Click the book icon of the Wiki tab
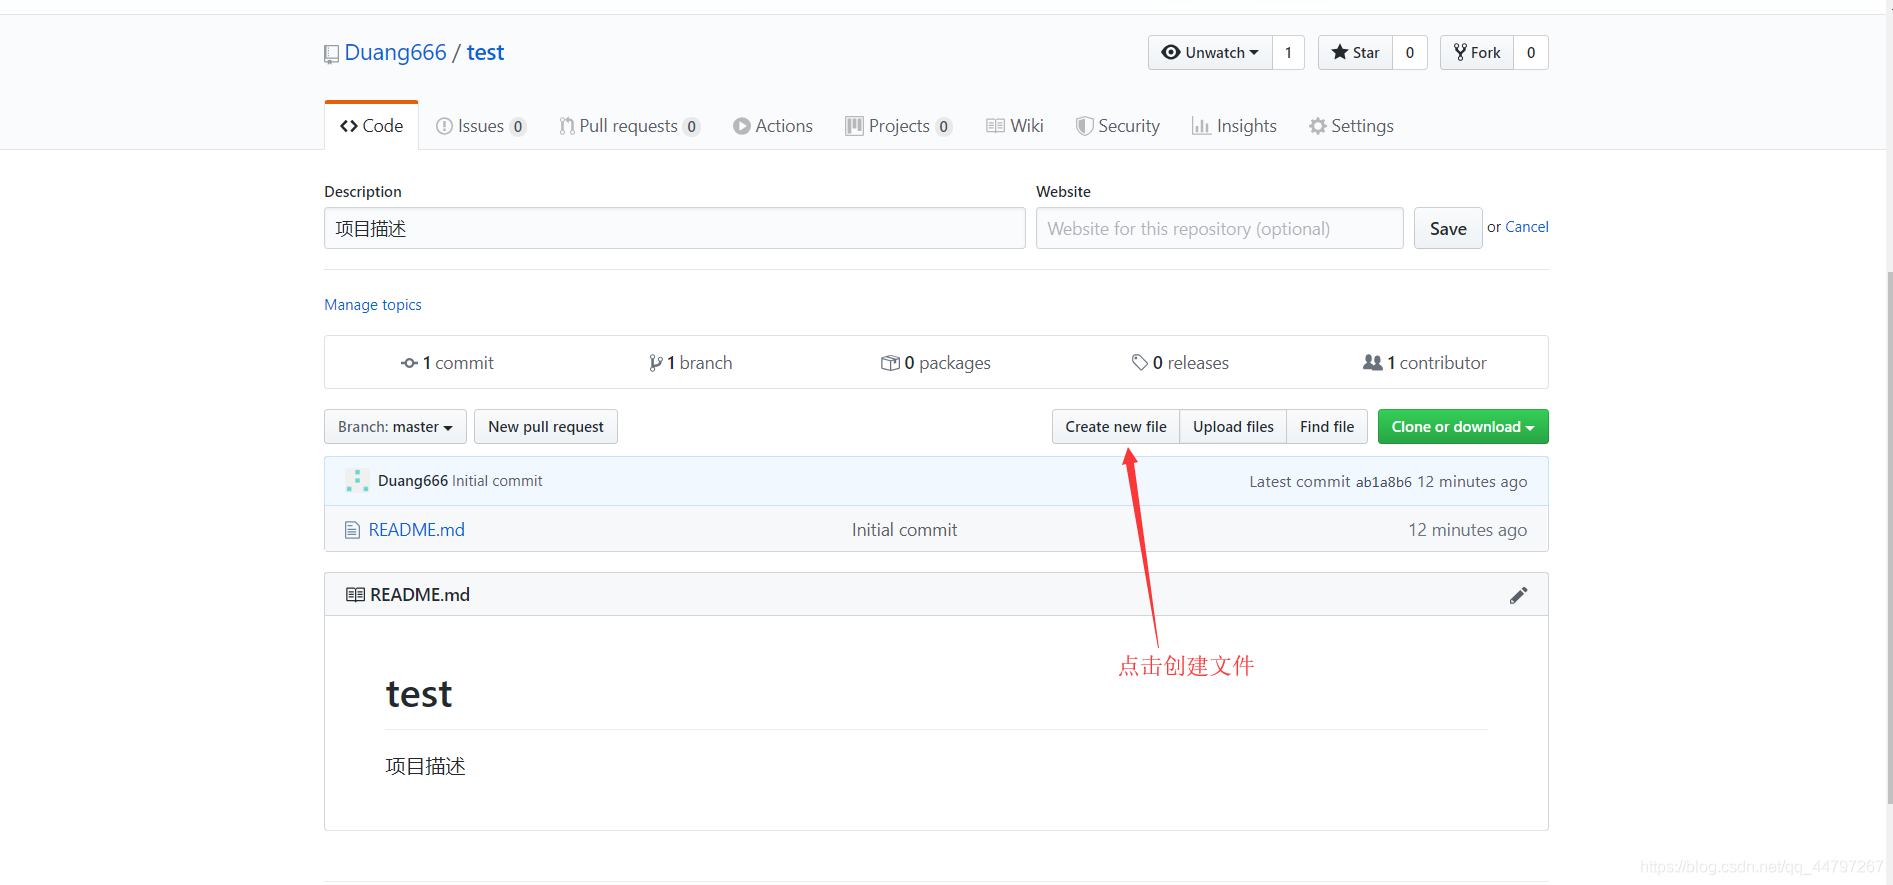Image resolution: width=1893 pixels, height=885 pixels. pos(995,126)
